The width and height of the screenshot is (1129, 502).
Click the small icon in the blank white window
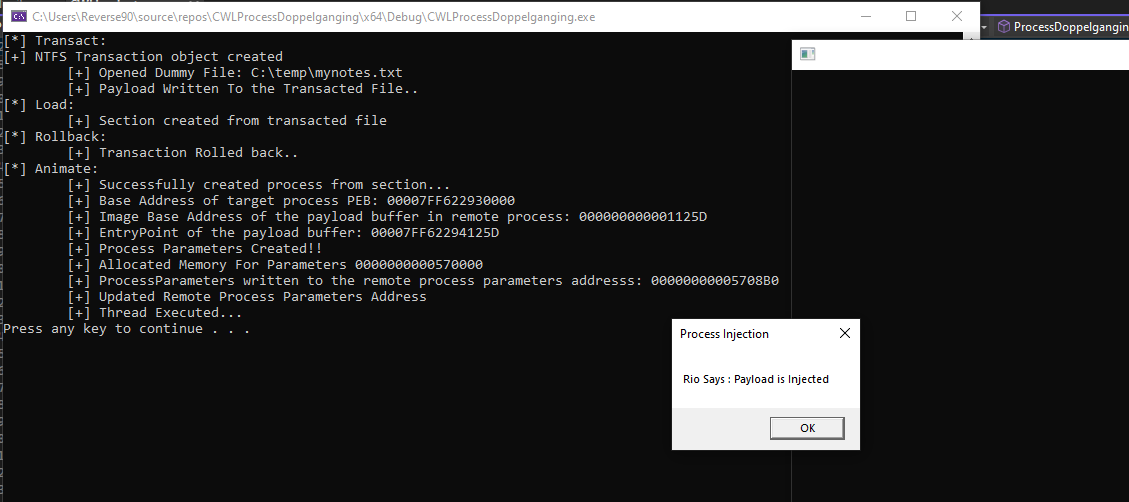point(808,54)
